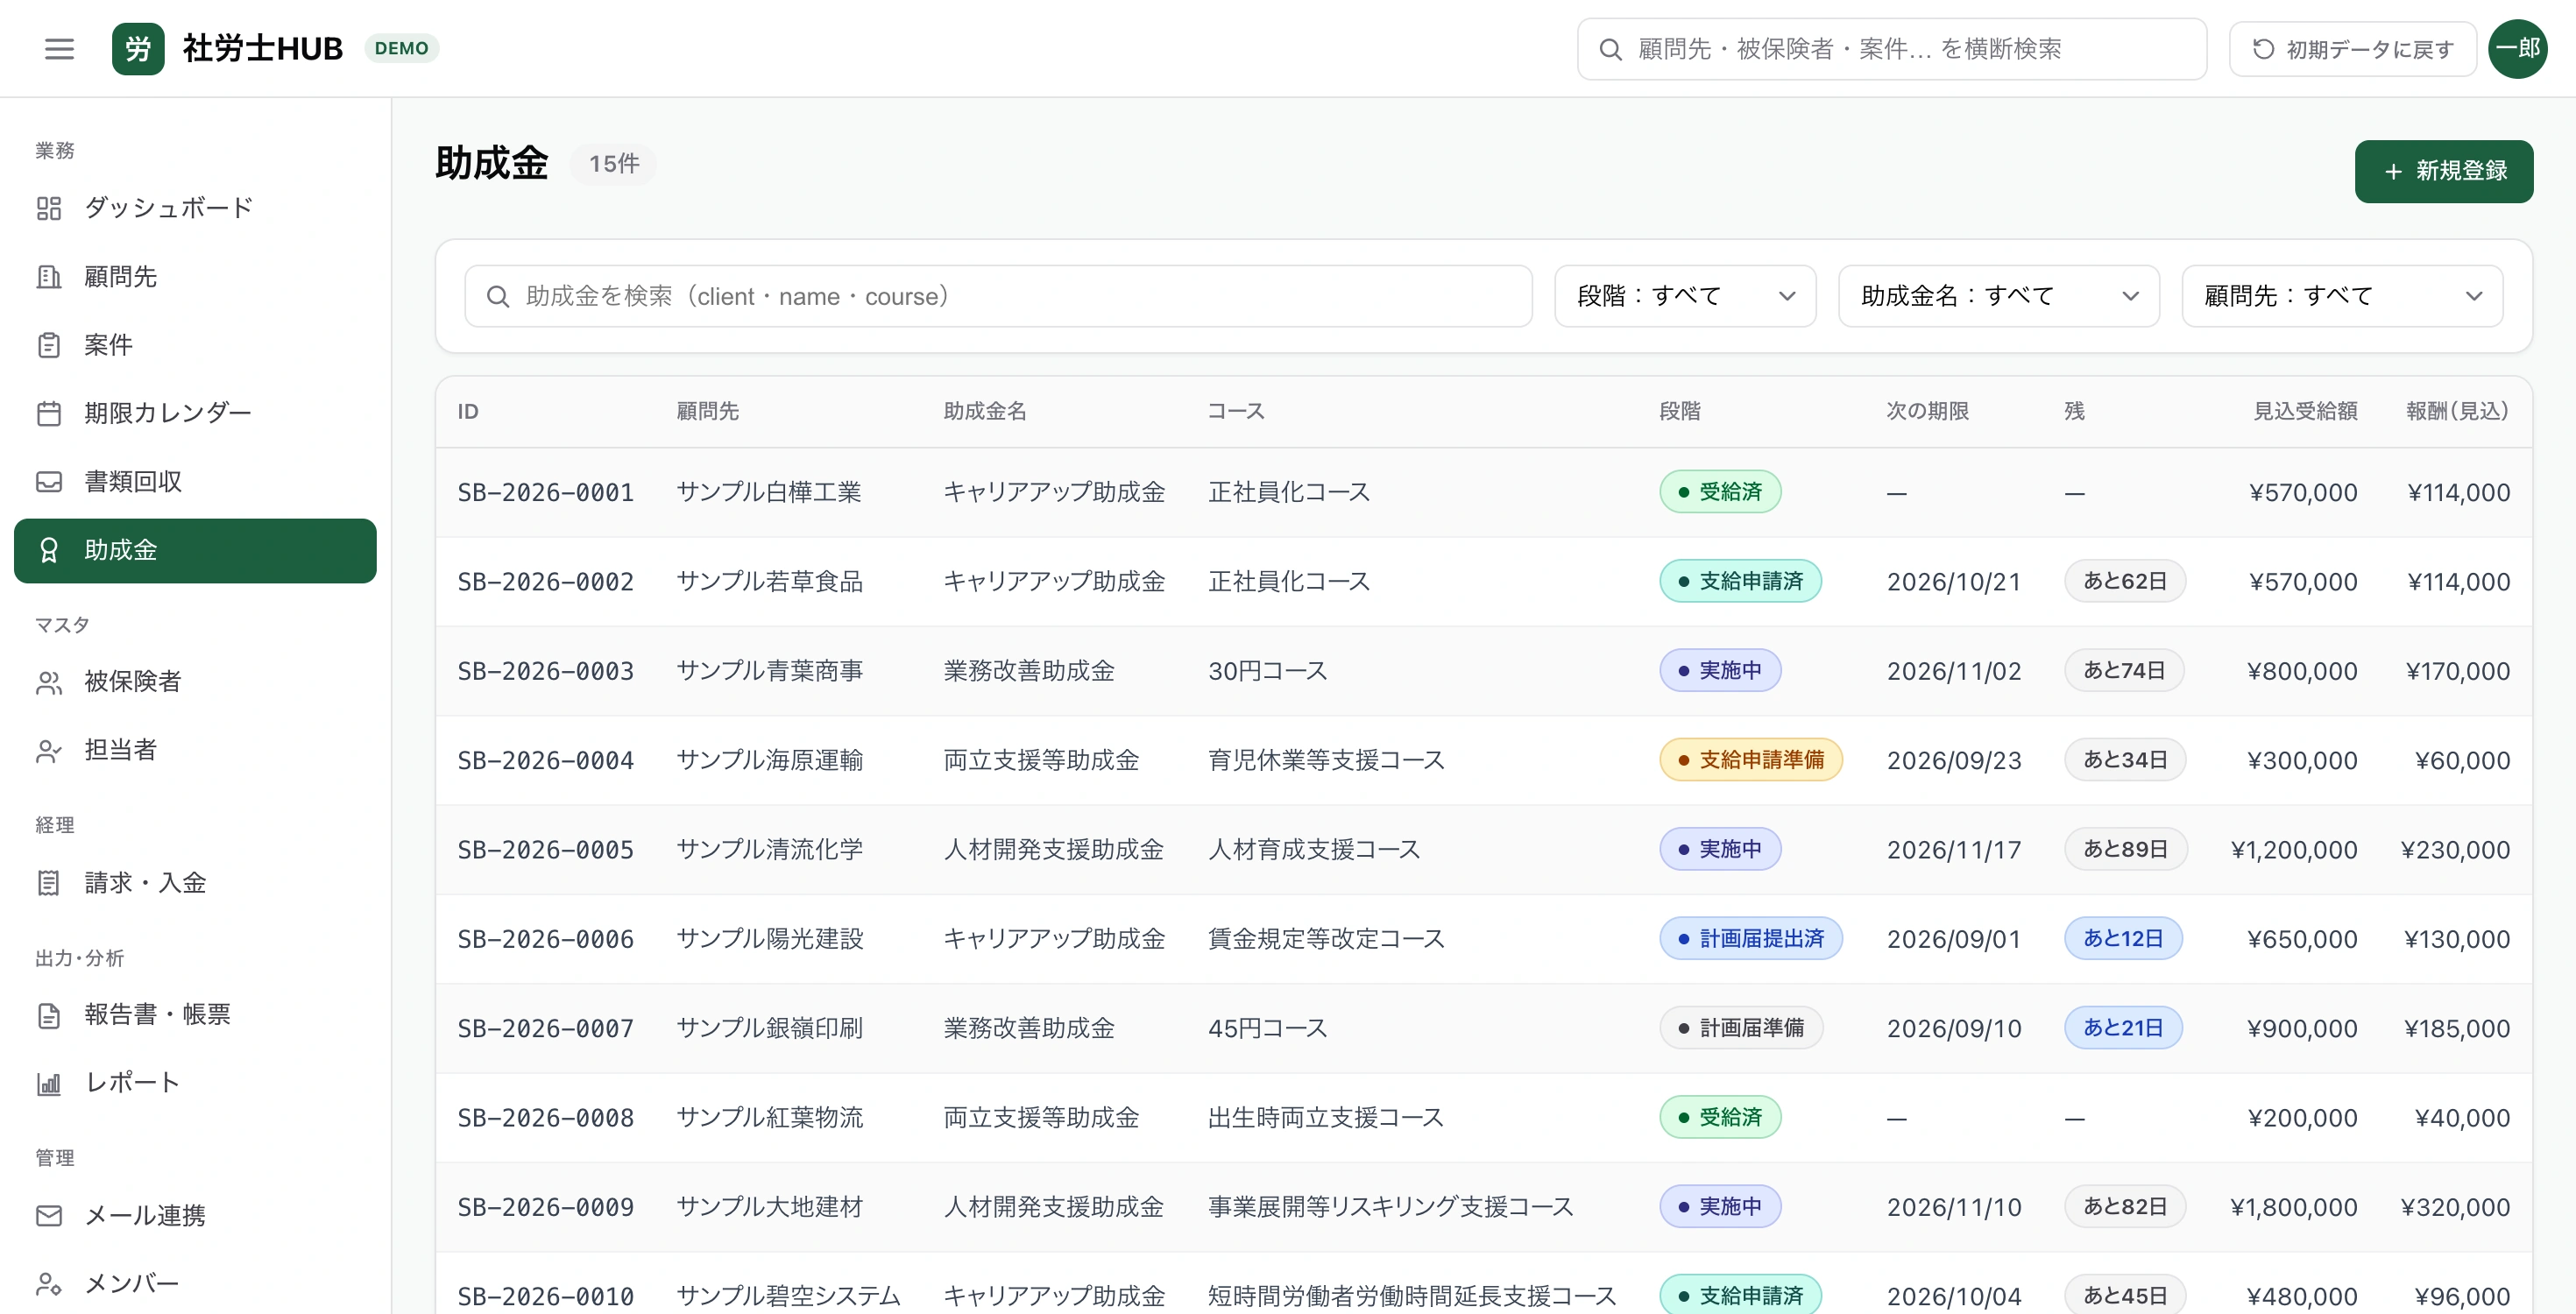Sort by the 見込受給額 column header
This screenshot has width=2576, height=1314.
tap(2304, 411)
